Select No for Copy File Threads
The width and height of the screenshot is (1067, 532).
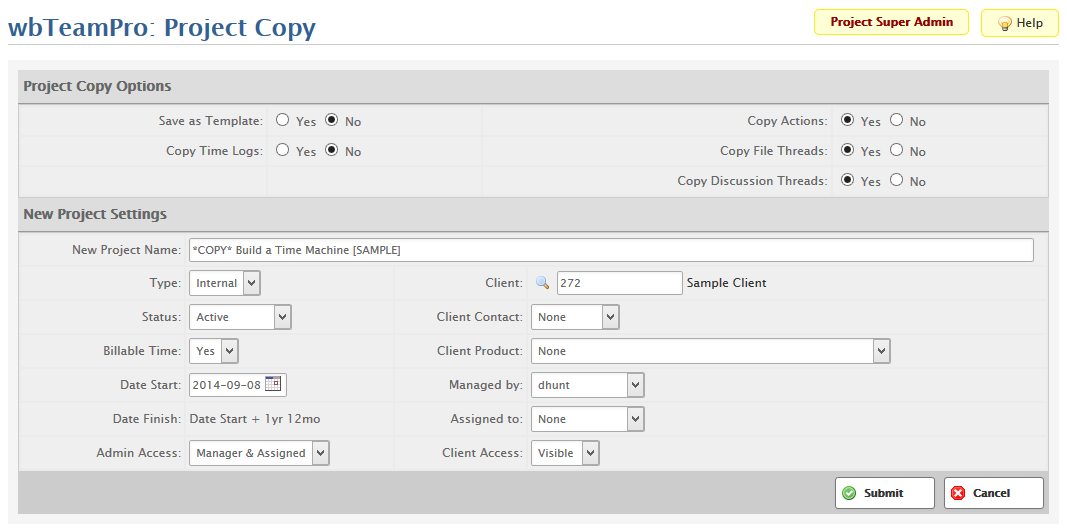896,150
